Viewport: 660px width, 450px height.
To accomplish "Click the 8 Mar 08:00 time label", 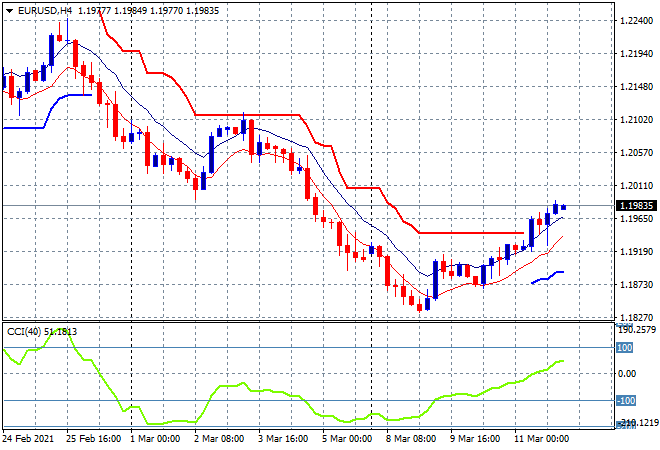I will coord(411,439).
